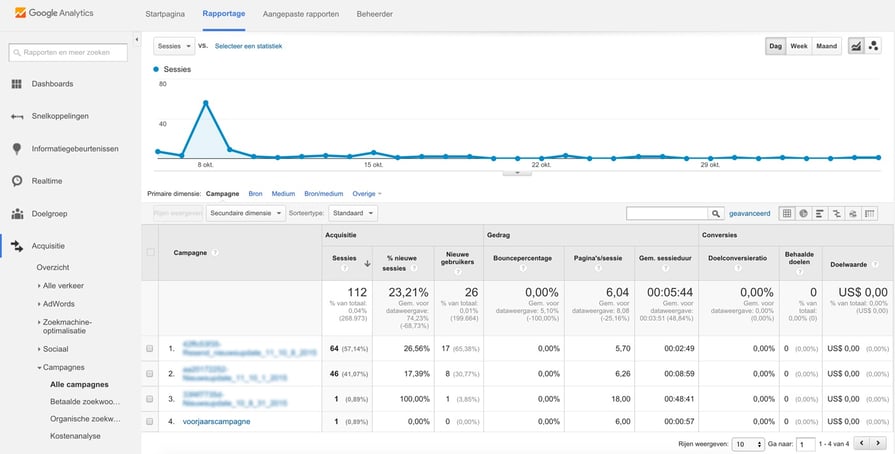Open the Aangepaste rapporten tab
Image resolution: width=895 pixels, height=454 pixels.
pos(300,15)
